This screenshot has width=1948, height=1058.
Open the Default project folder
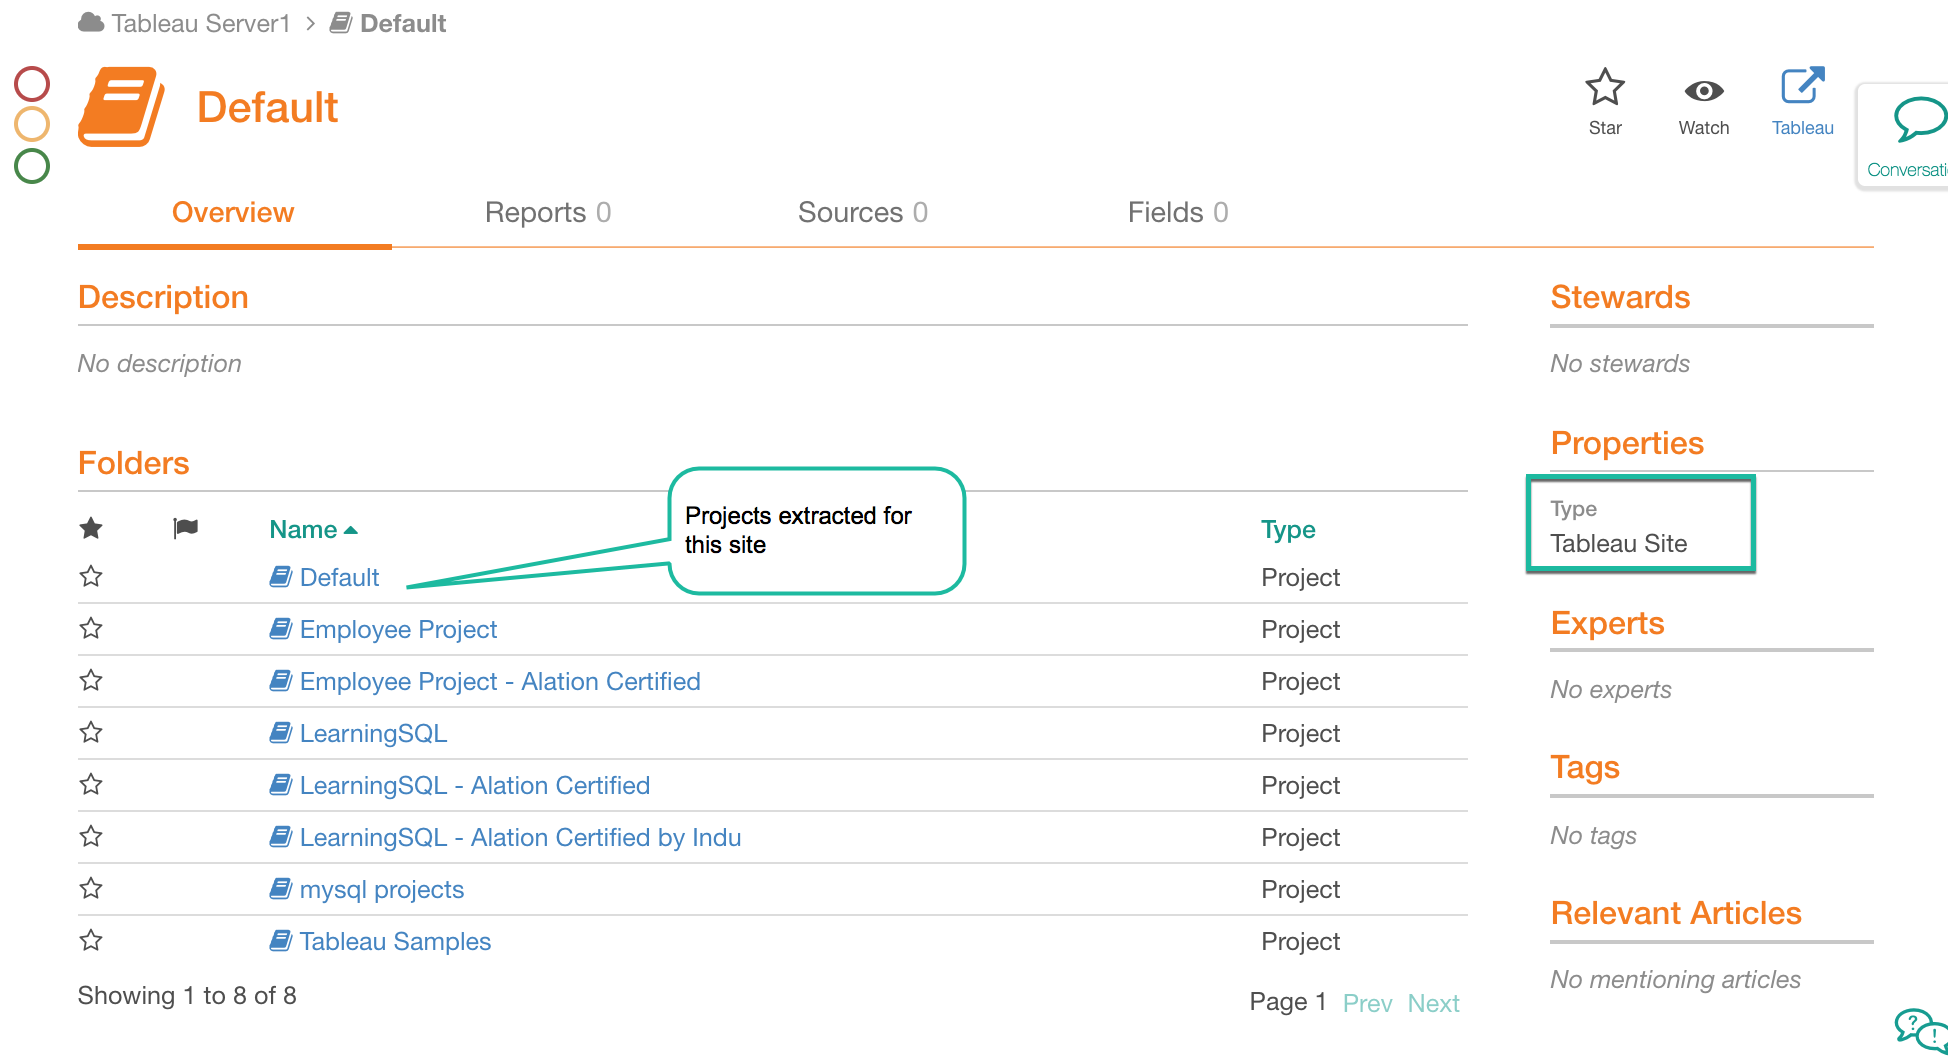click(339, 577)
